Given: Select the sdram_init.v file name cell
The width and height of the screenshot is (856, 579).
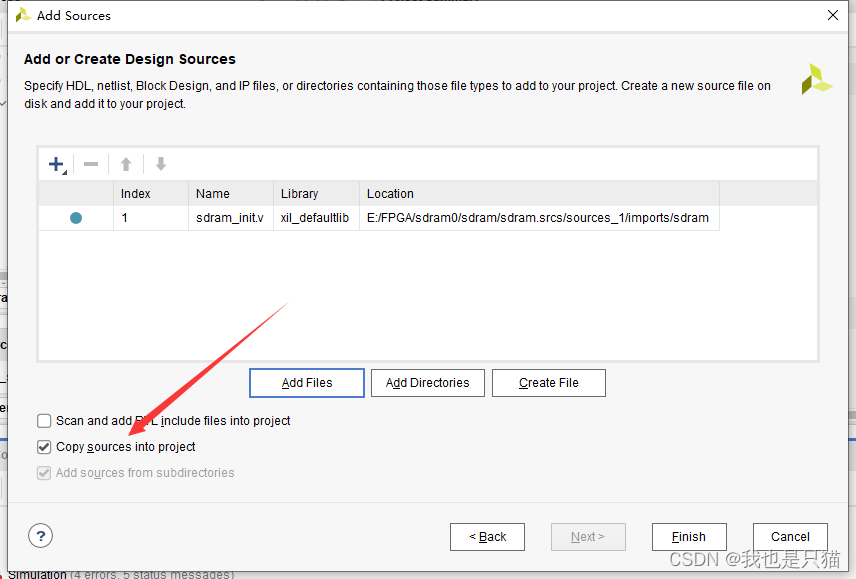Looking at the screenshot, I should pyautogui.click(x=231, y=218).
